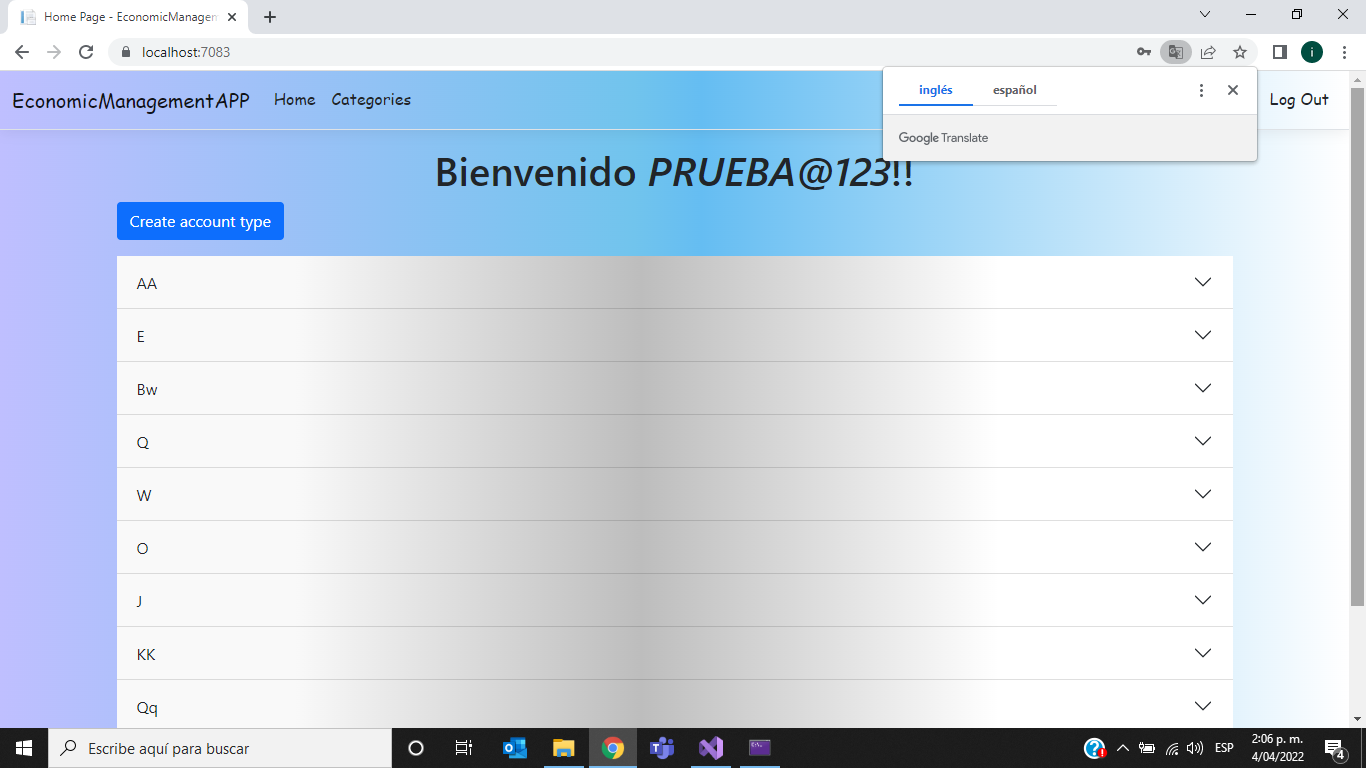Click the share page icon
1366x768 pixels.
tap(1208, 52)
